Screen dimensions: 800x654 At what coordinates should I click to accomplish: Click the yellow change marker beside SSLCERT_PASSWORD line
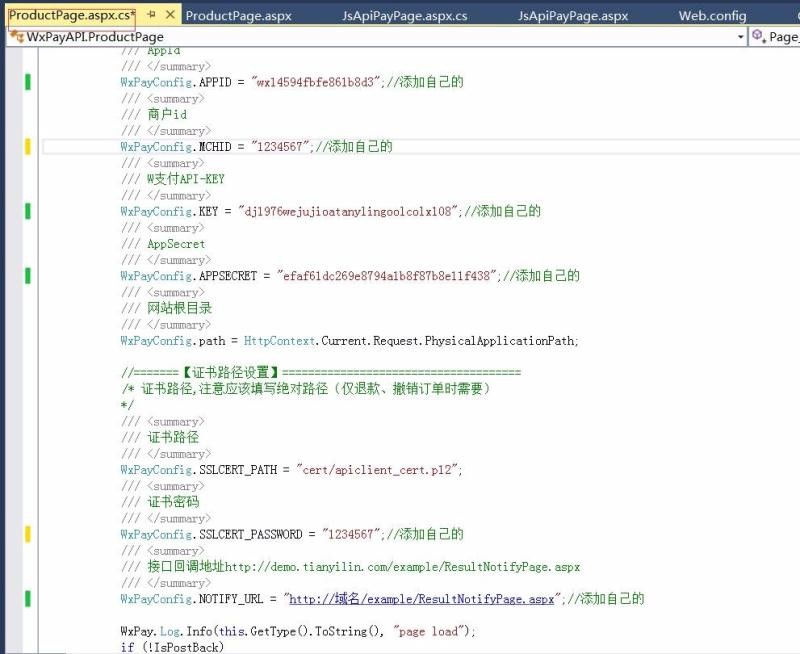(28, 535)
